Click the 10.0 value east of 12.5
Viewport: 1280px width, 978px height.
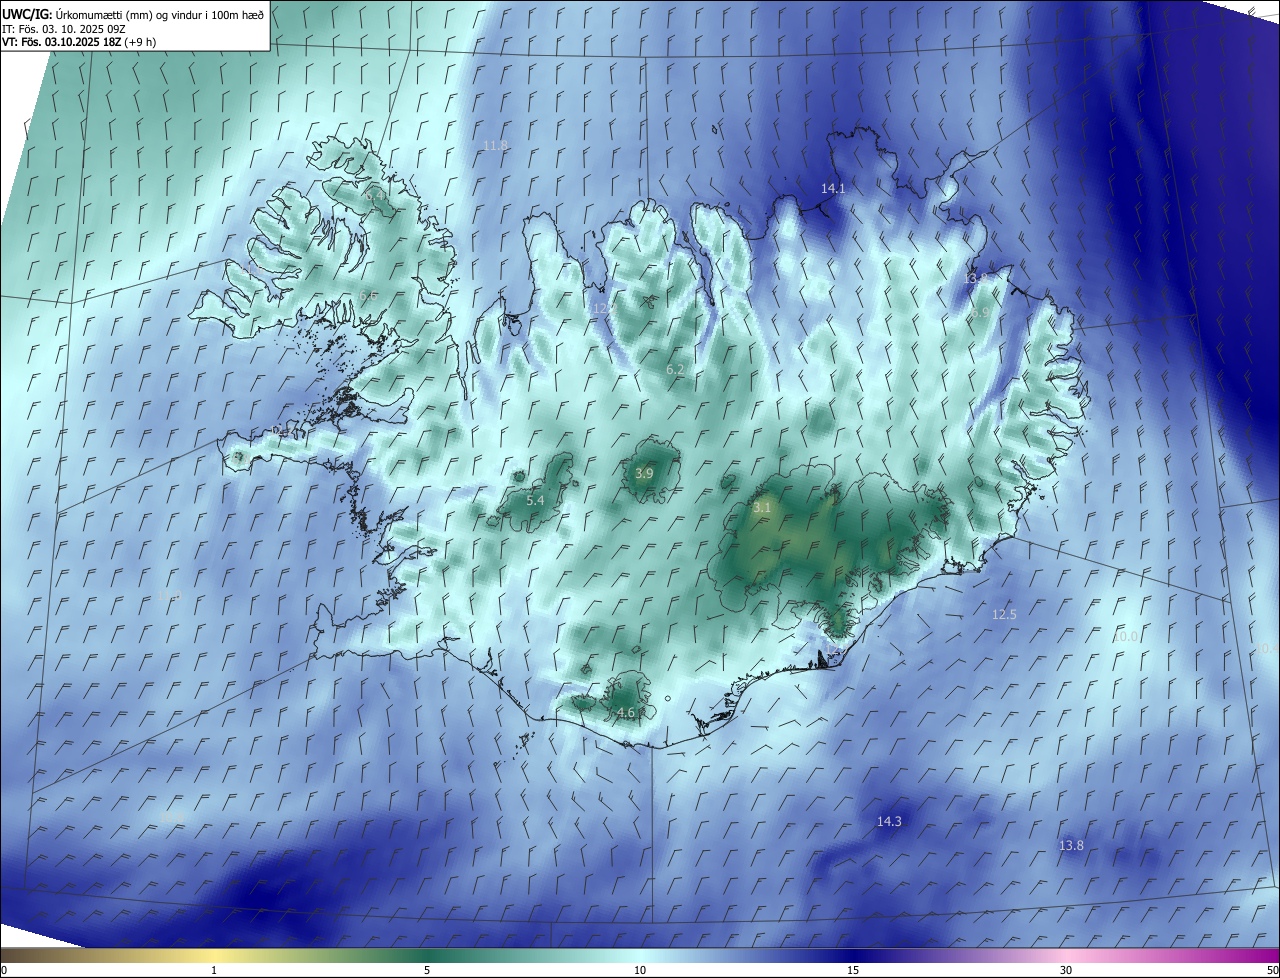[1126, 637]
